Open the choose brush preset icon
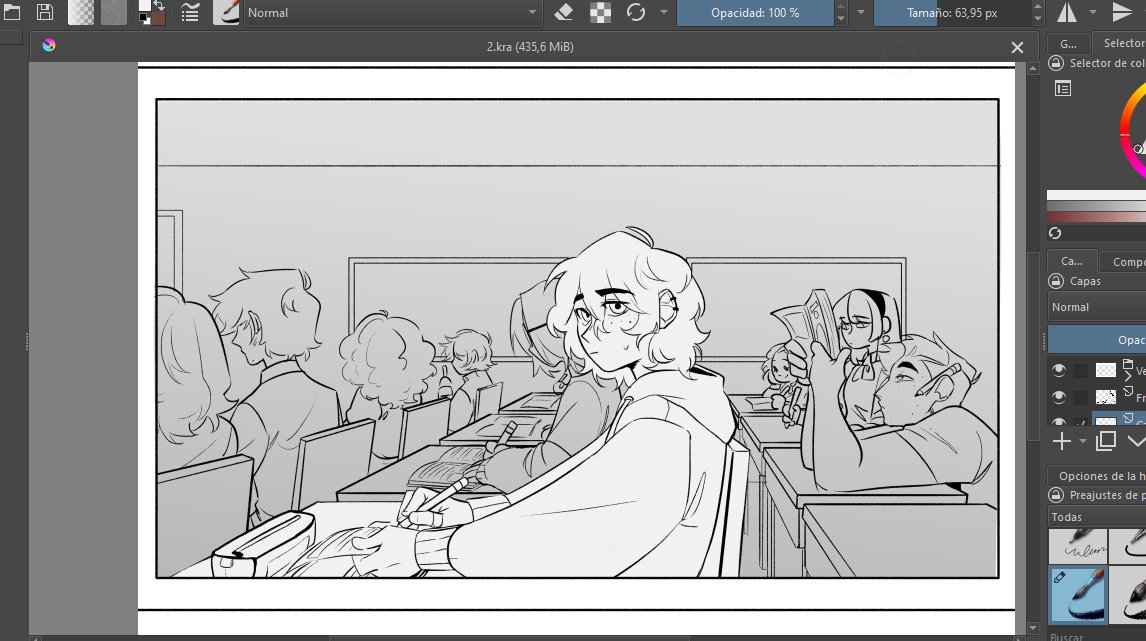This screenshot has width=1146, height=641. coord(226,11)
